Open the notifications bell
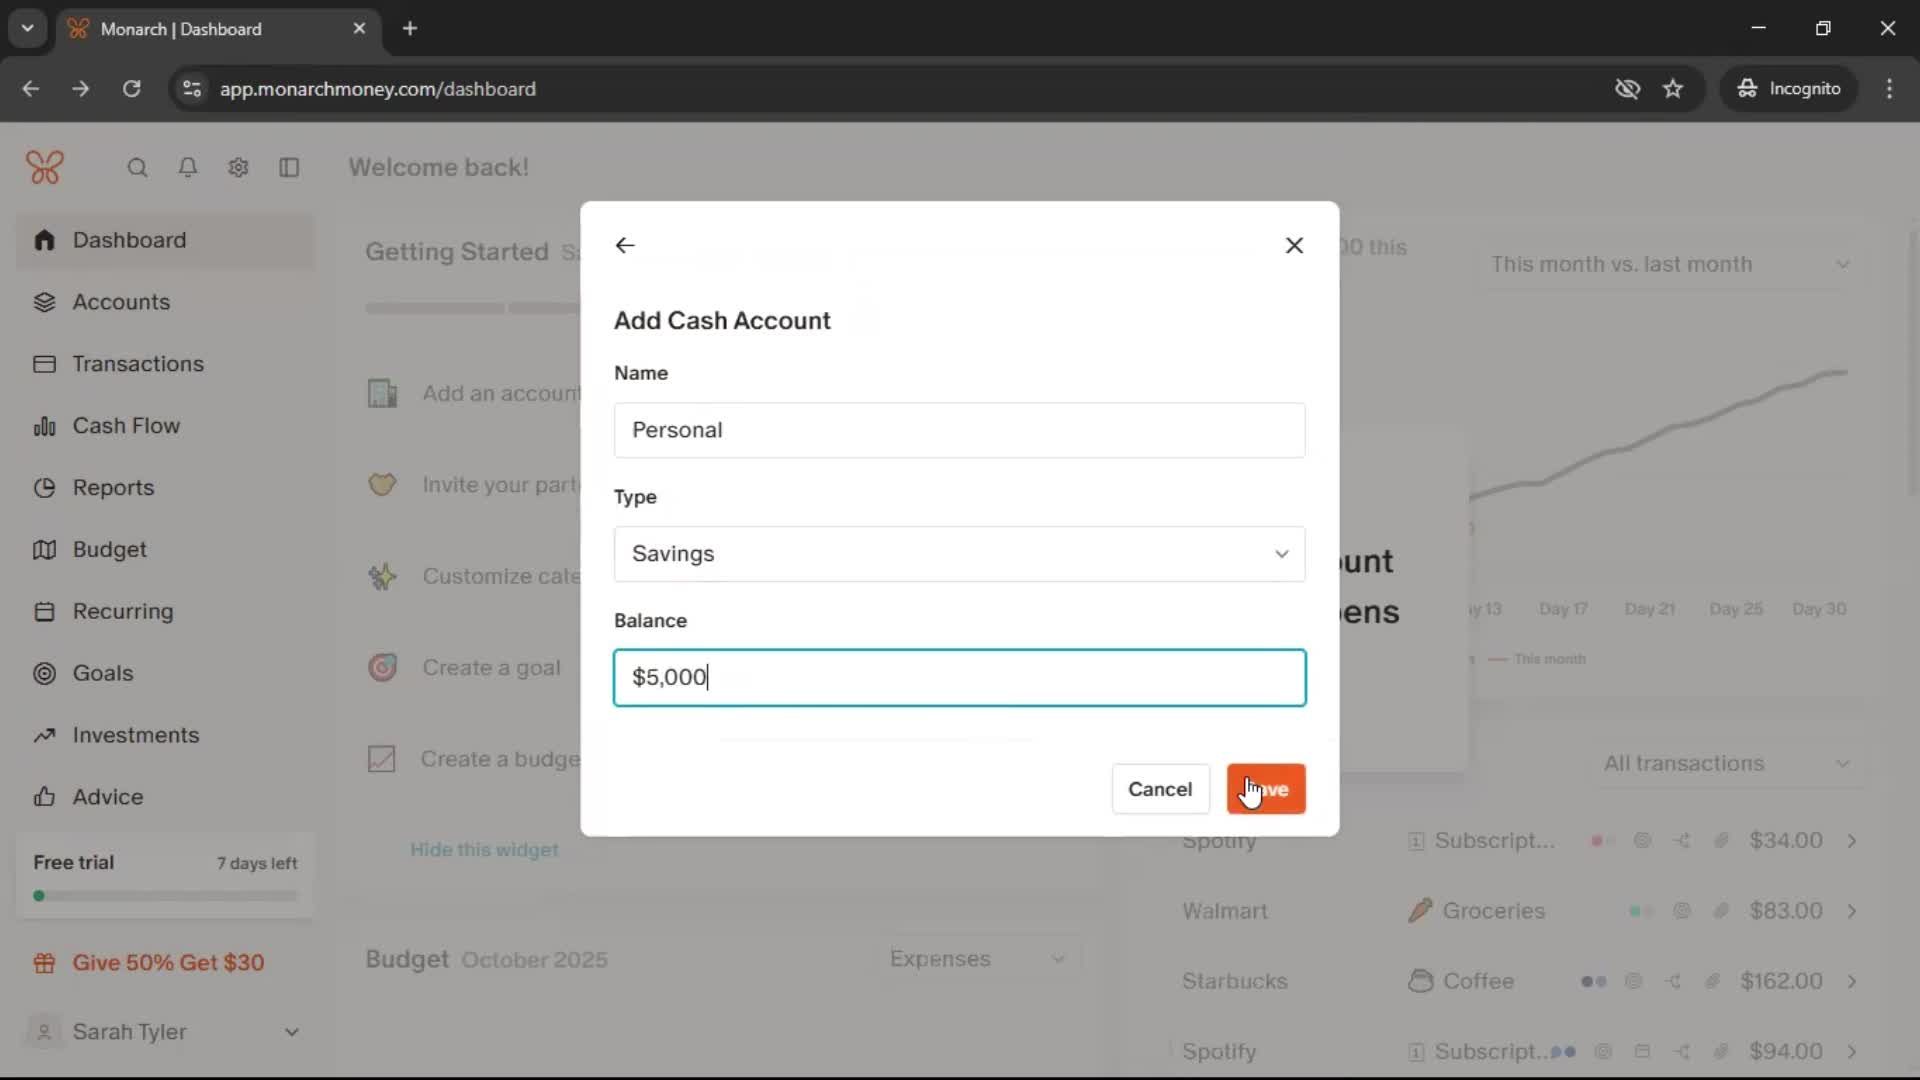The width and height of the screenshot is (1920, 1080). coord(187,168)
